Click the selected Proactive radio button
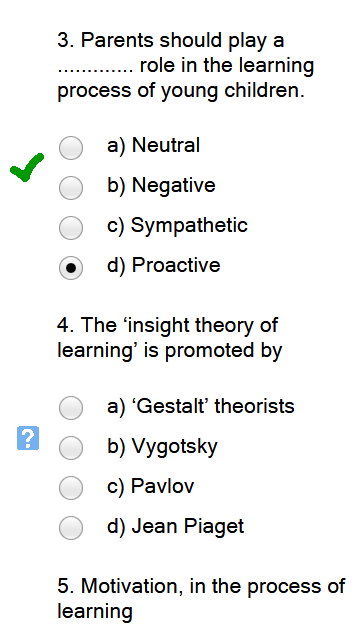The image size is (360, 640). (71, 267)
